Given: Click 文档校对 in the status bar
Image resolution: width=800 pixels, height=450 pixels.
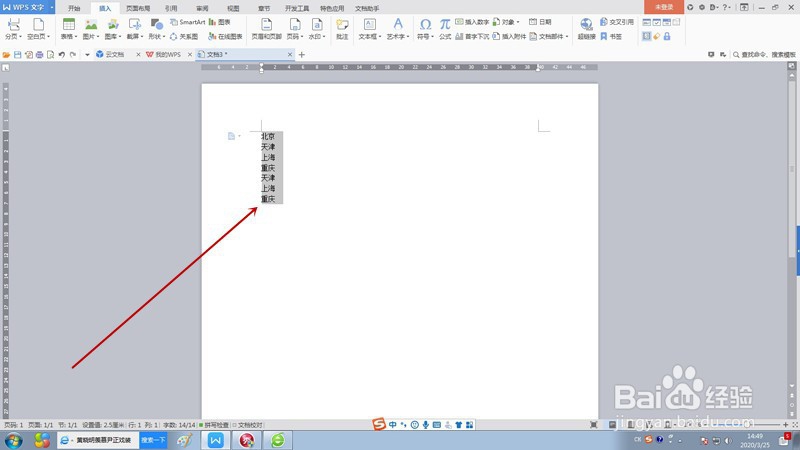Looking at the screenshot, I should [x=247, y=424].
